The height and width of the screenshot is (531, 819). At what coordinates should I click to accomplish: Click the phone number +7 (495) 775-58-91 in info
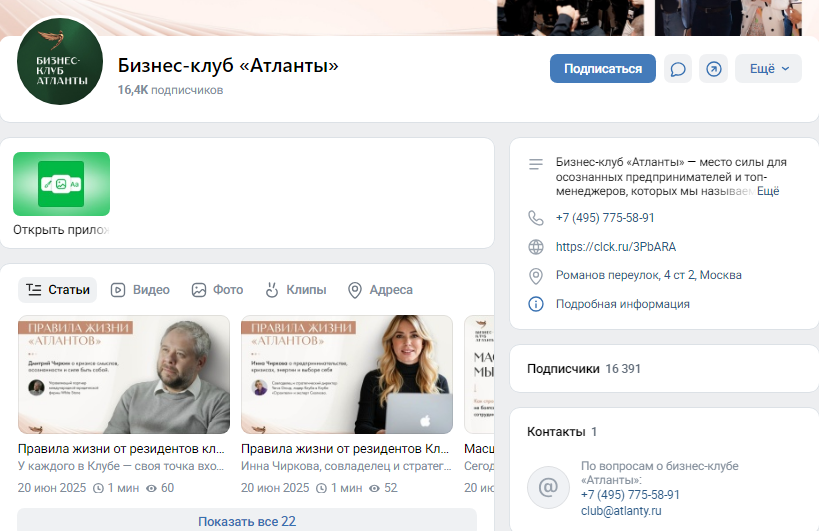coord(605,218)
